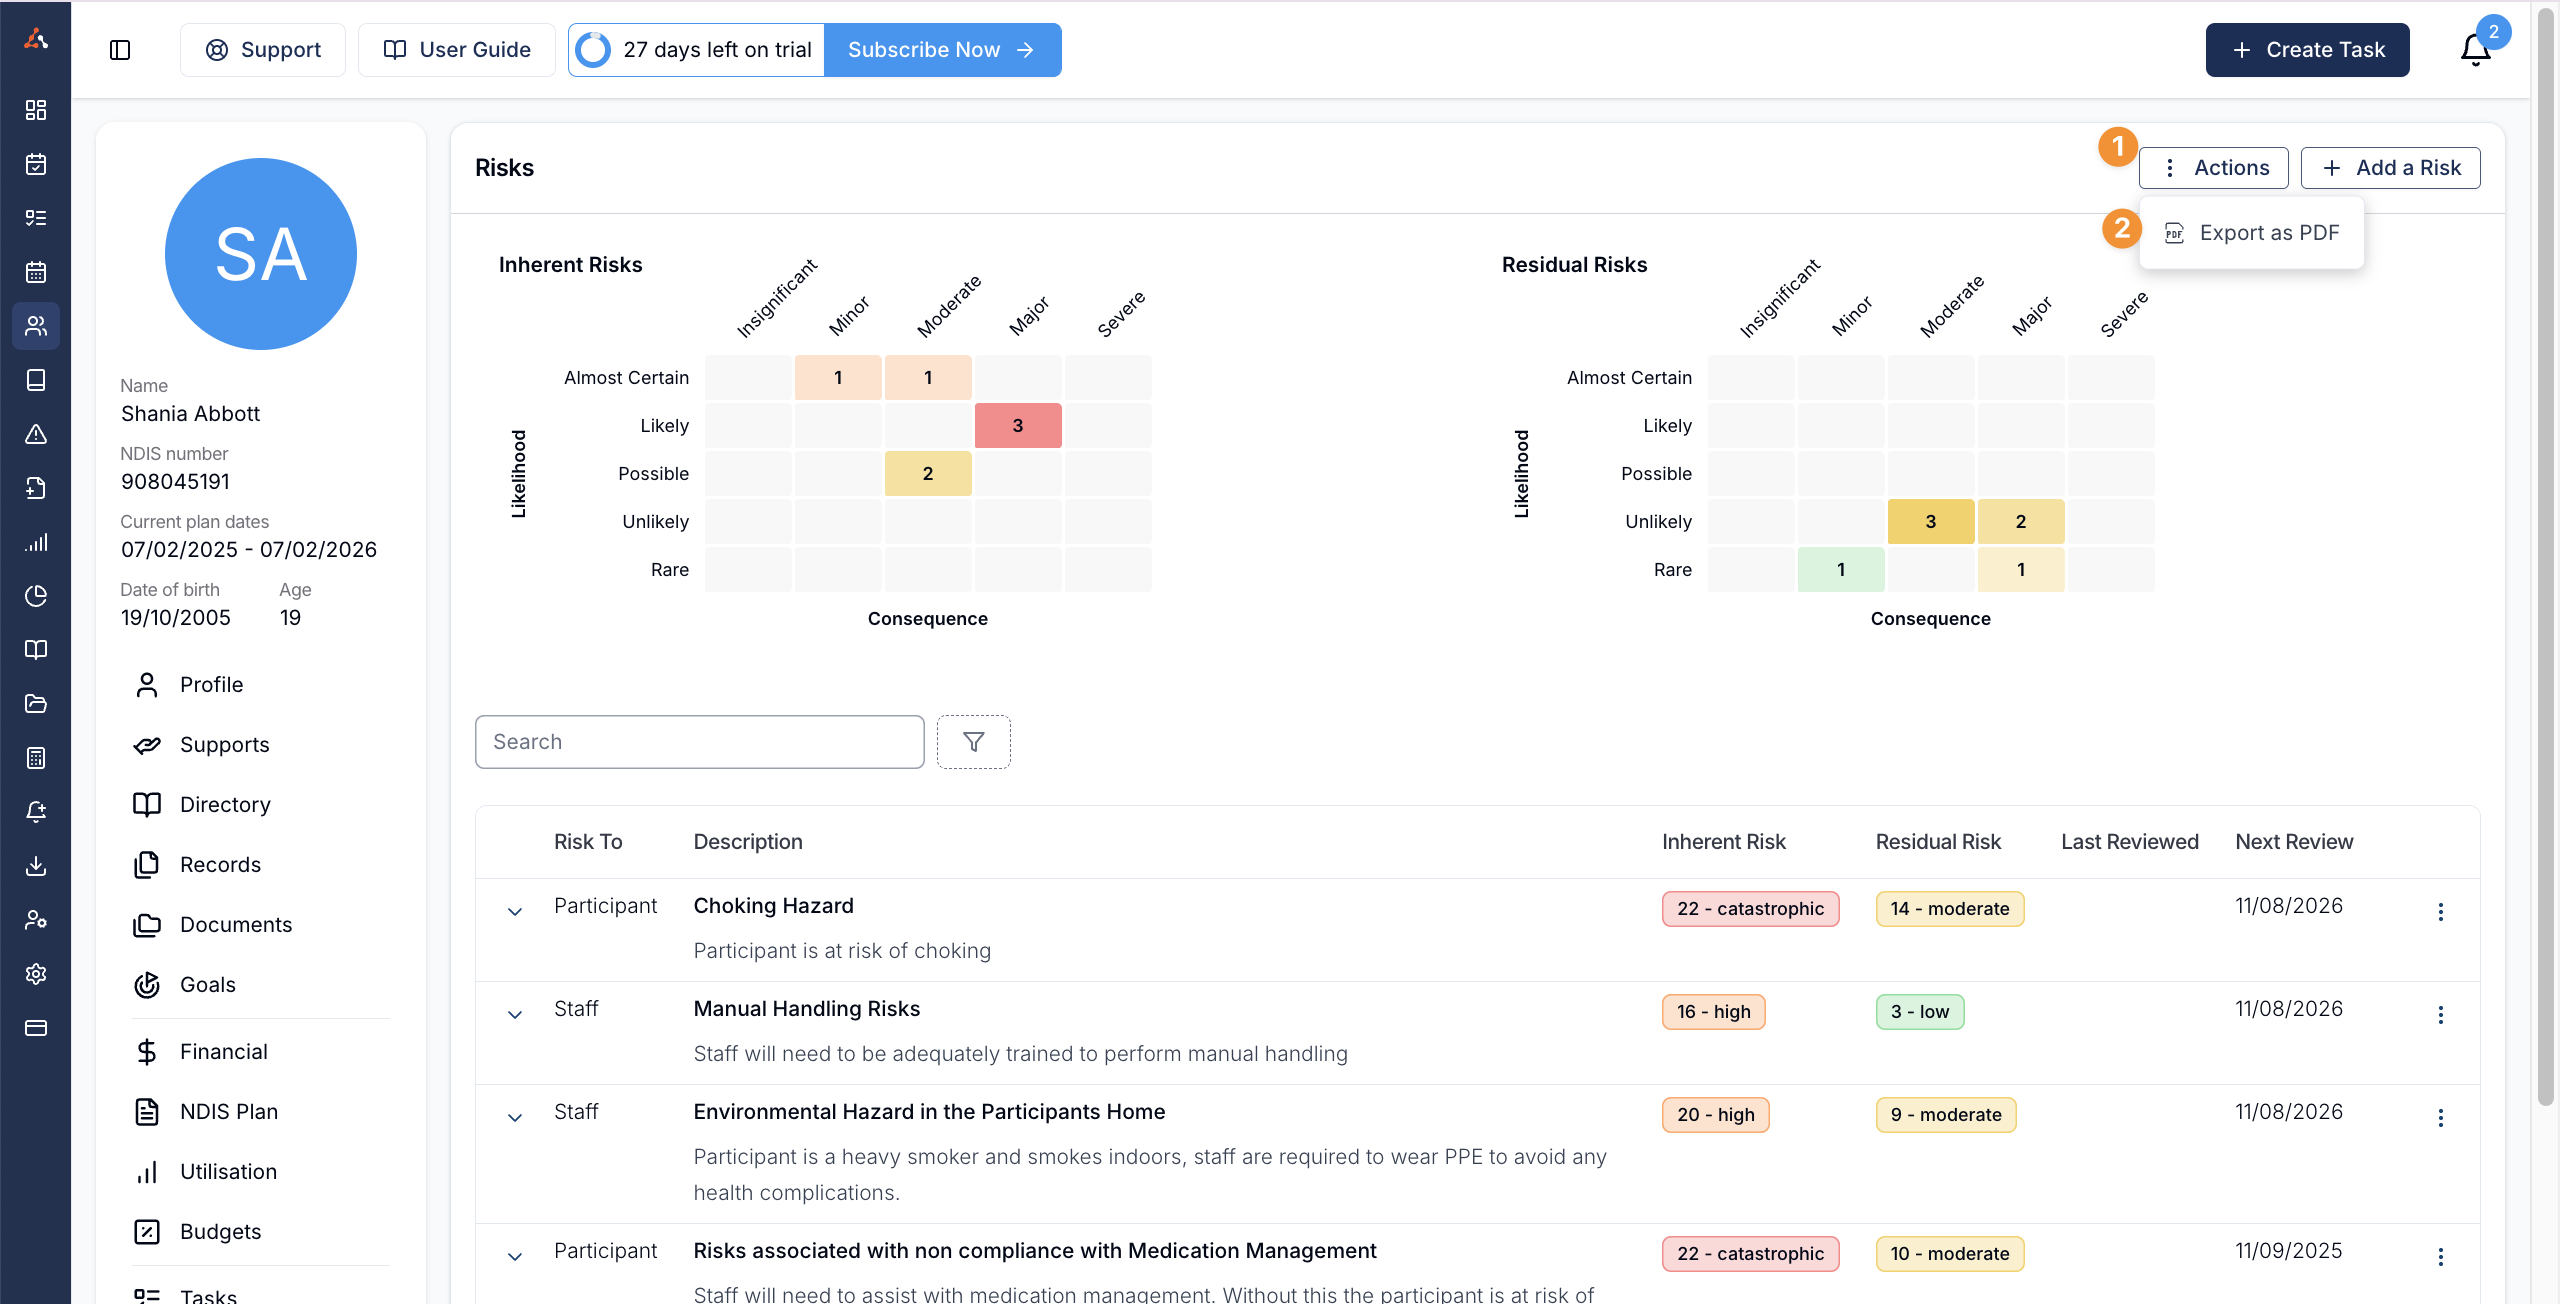Click red Likely-Major cell showing 3
Image resolution: width=2560 pixels, height=1304 pixels.
(1017, 426)
